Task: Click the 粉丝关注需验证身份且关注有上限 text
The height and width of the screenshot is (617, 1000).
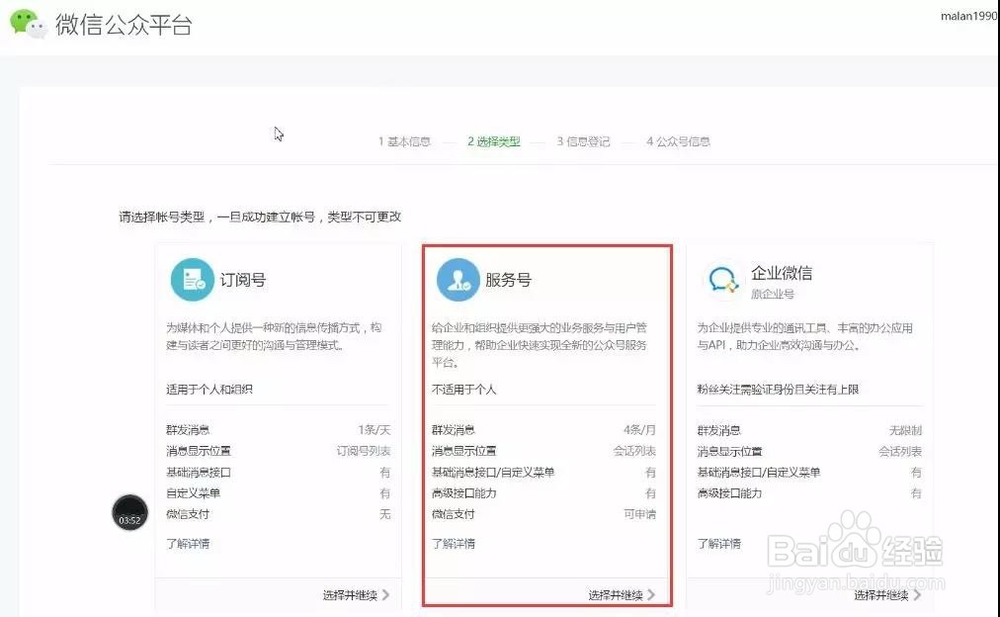Action: click(778, 389)
